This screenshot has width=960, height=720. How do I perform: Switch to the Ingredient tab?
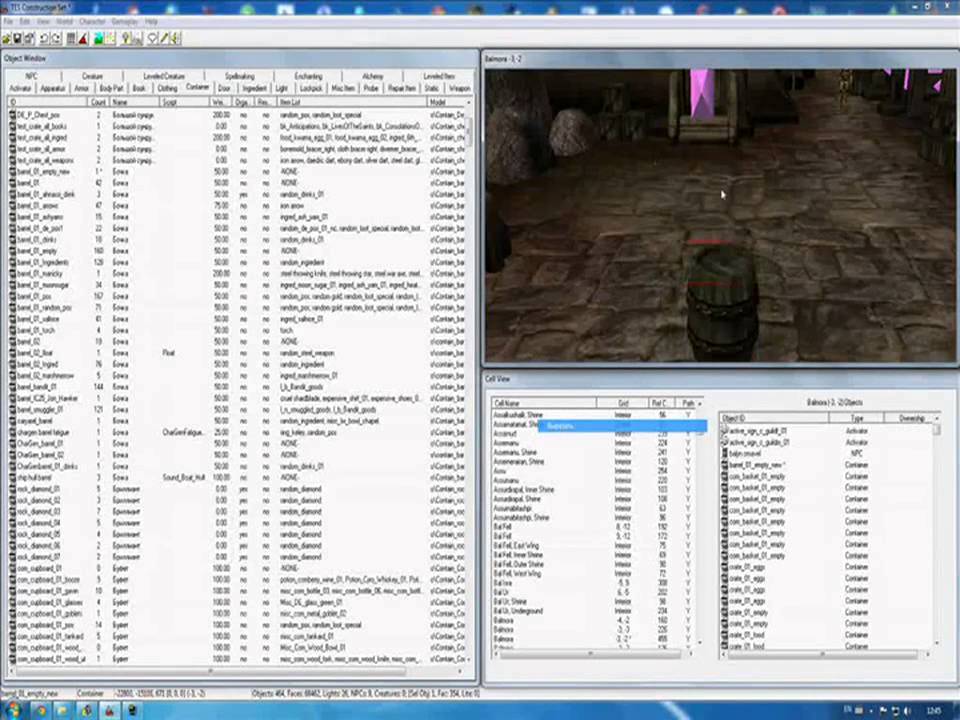(x=254, y=88)
